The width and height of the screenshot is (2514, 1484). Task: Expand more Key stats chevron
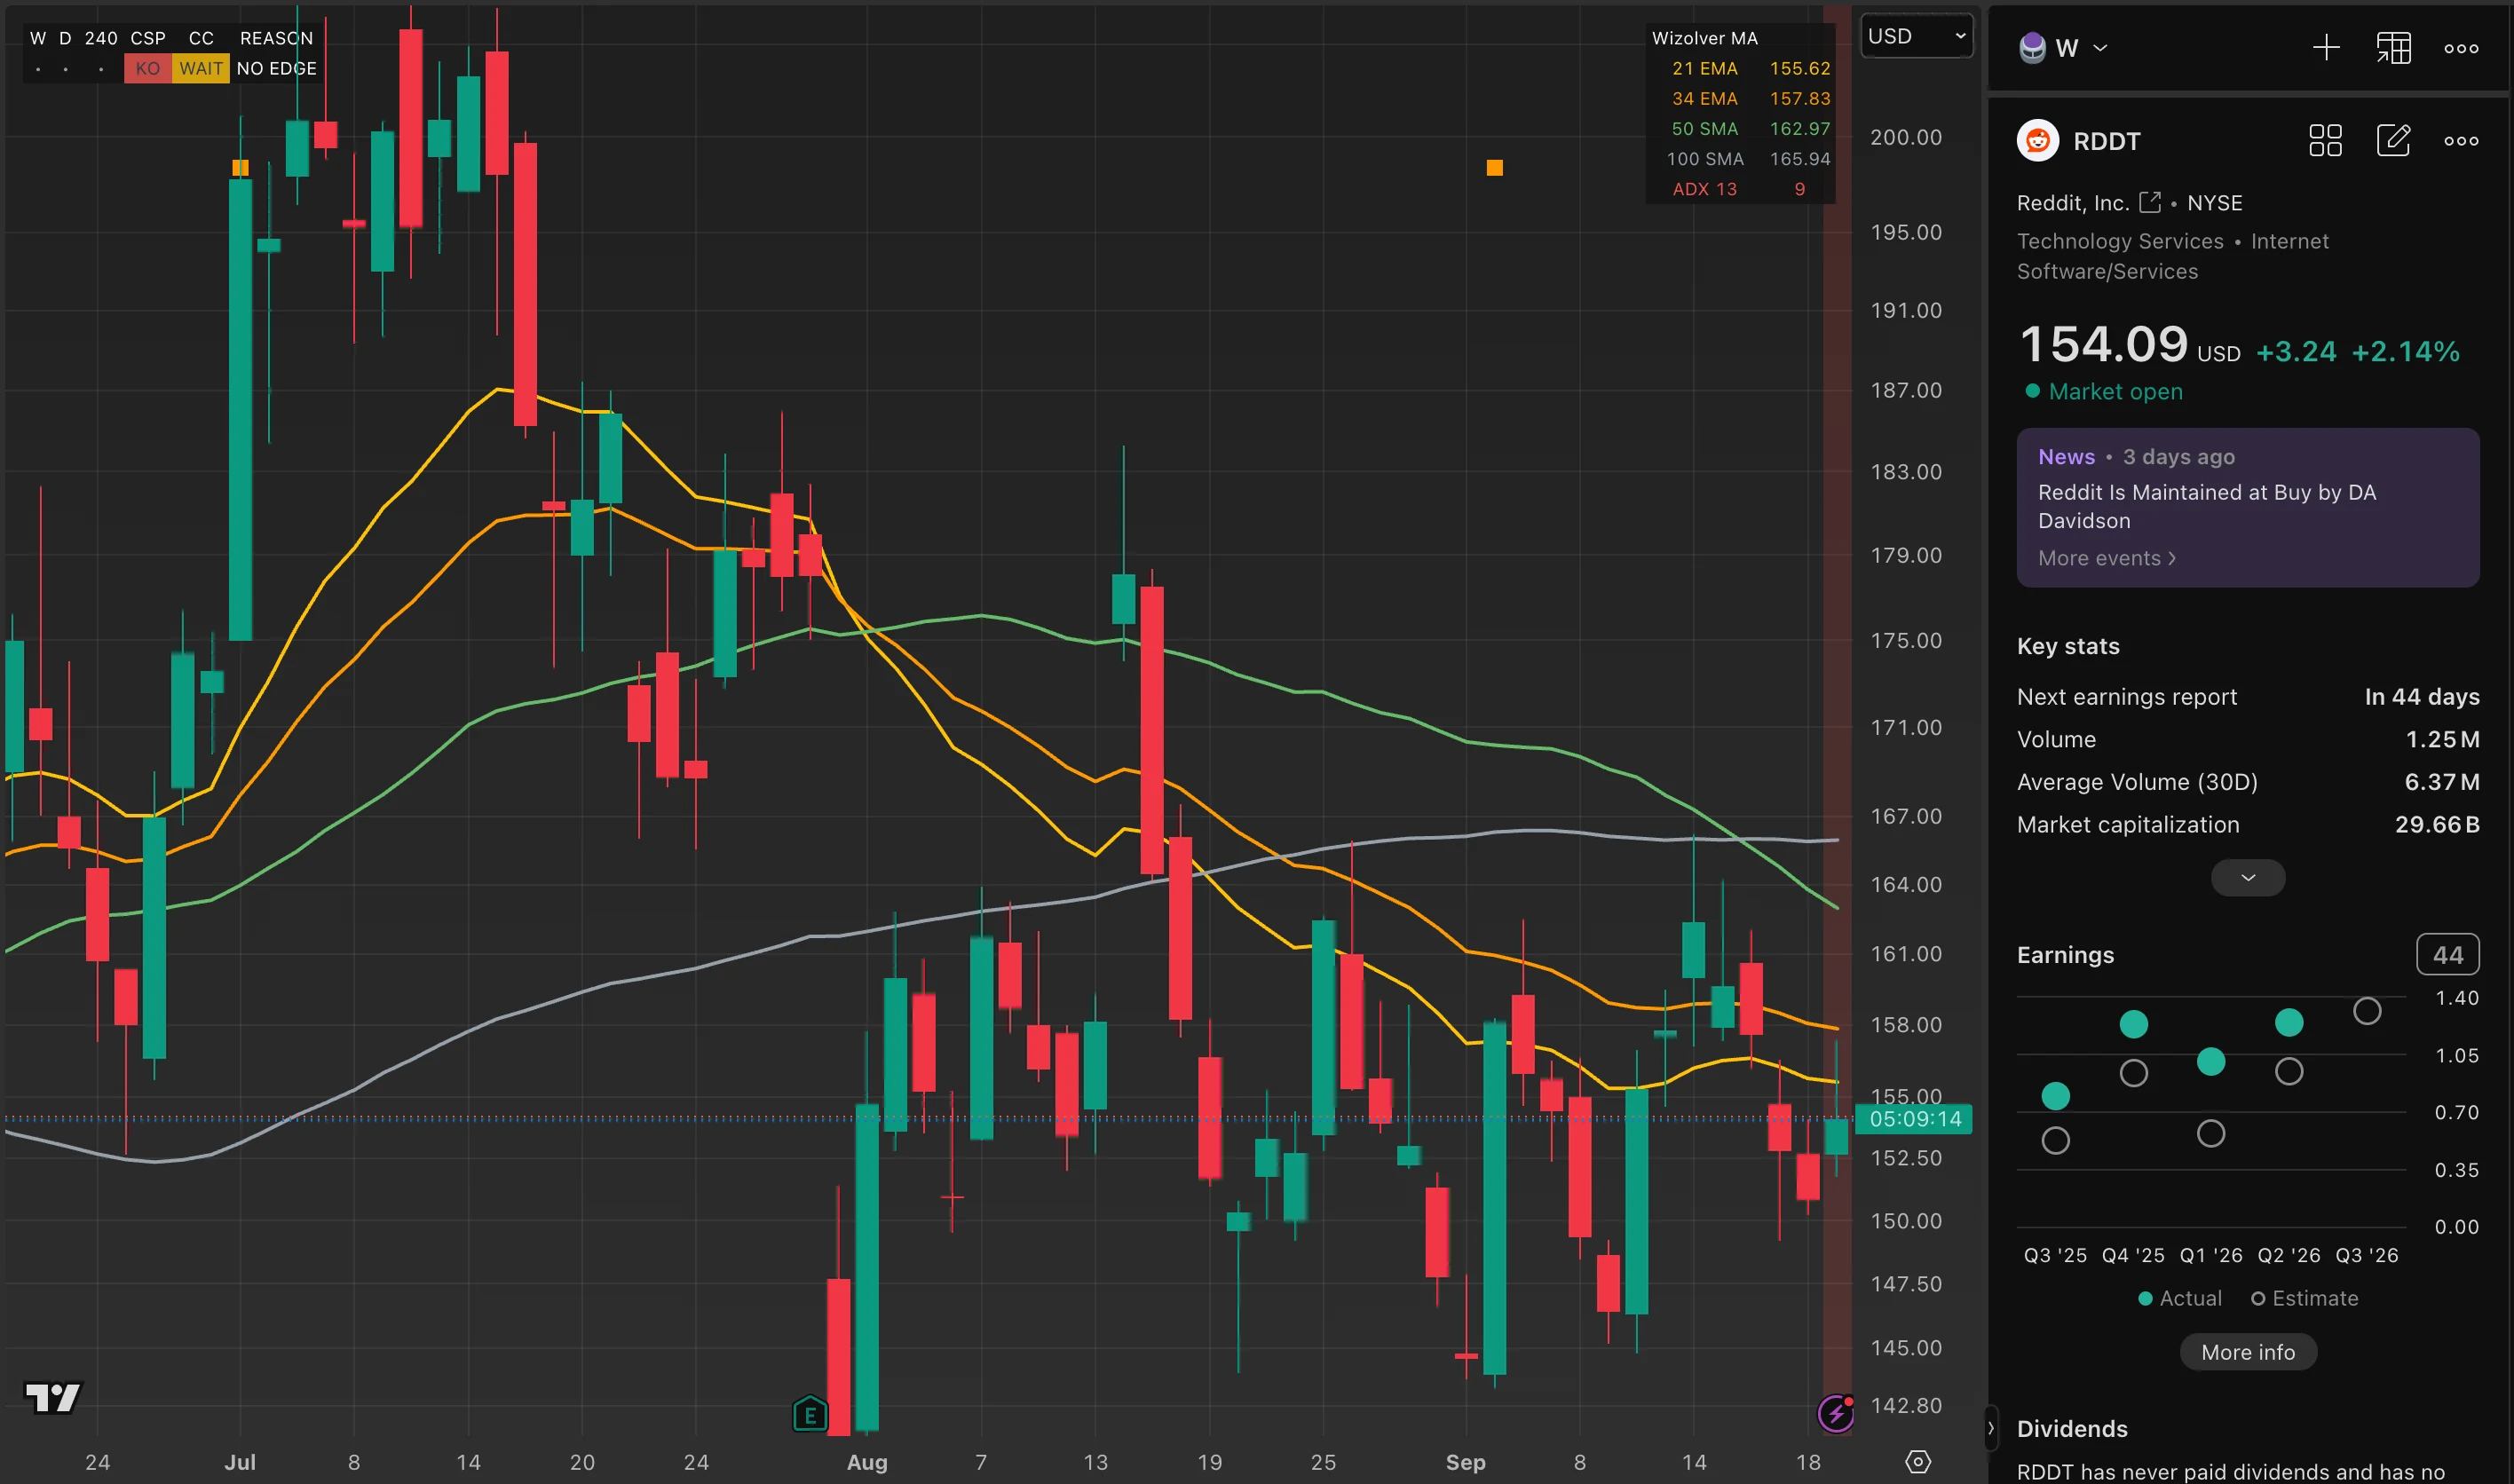point(2248,878)
